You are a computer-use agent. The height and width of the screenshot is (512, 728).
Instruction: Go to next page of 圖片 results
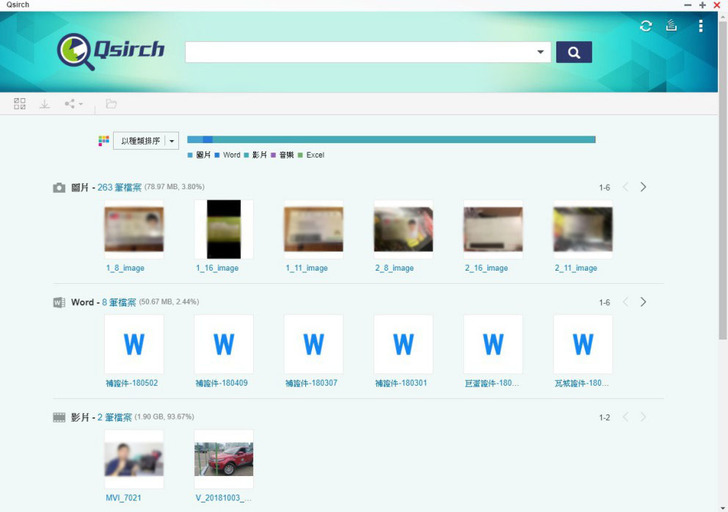point(643,187)
